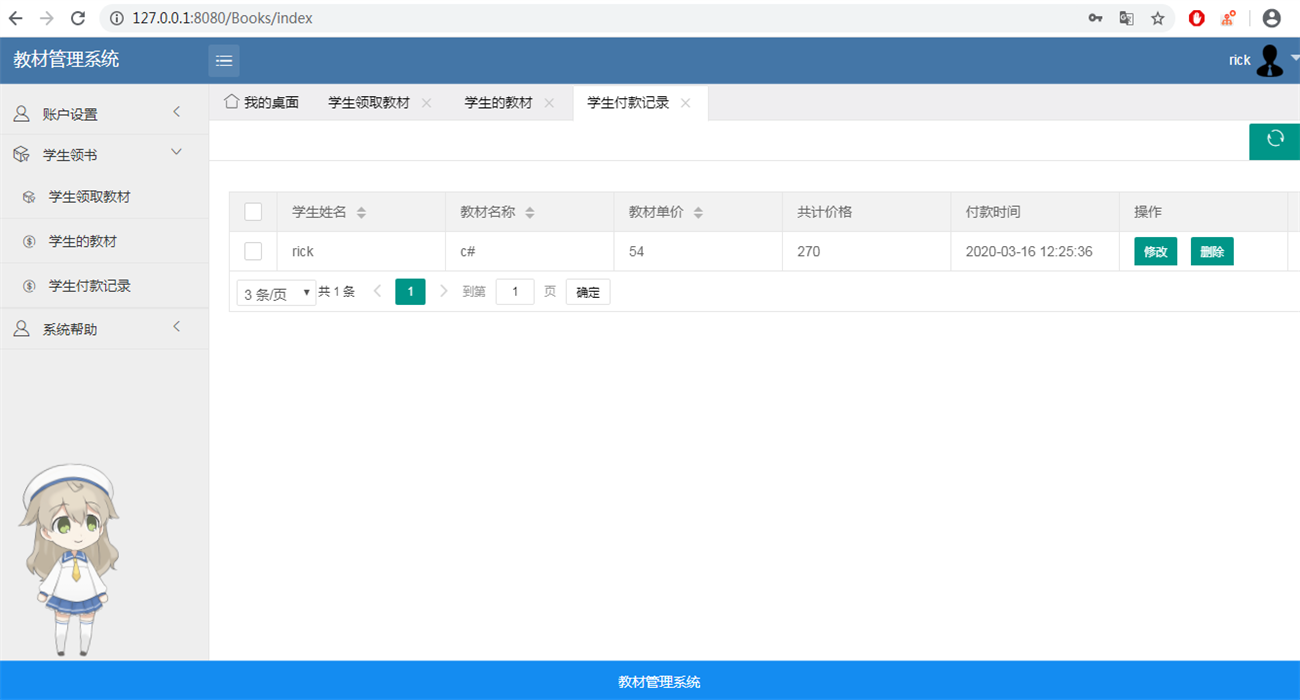The image size is (1300, 700).
Task: Sort by 教材单价 column arrows
Action: (698, 213)
